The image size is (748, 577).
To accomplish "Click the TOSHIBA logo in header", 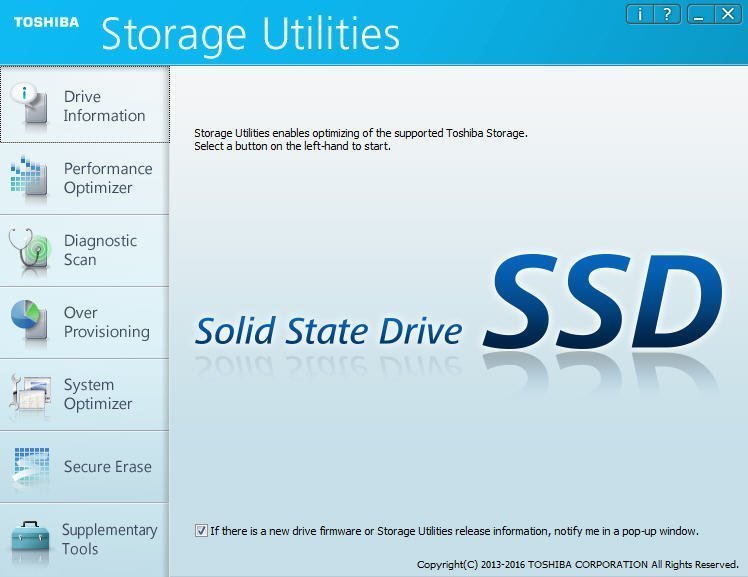I will click(x=46, y=22).
